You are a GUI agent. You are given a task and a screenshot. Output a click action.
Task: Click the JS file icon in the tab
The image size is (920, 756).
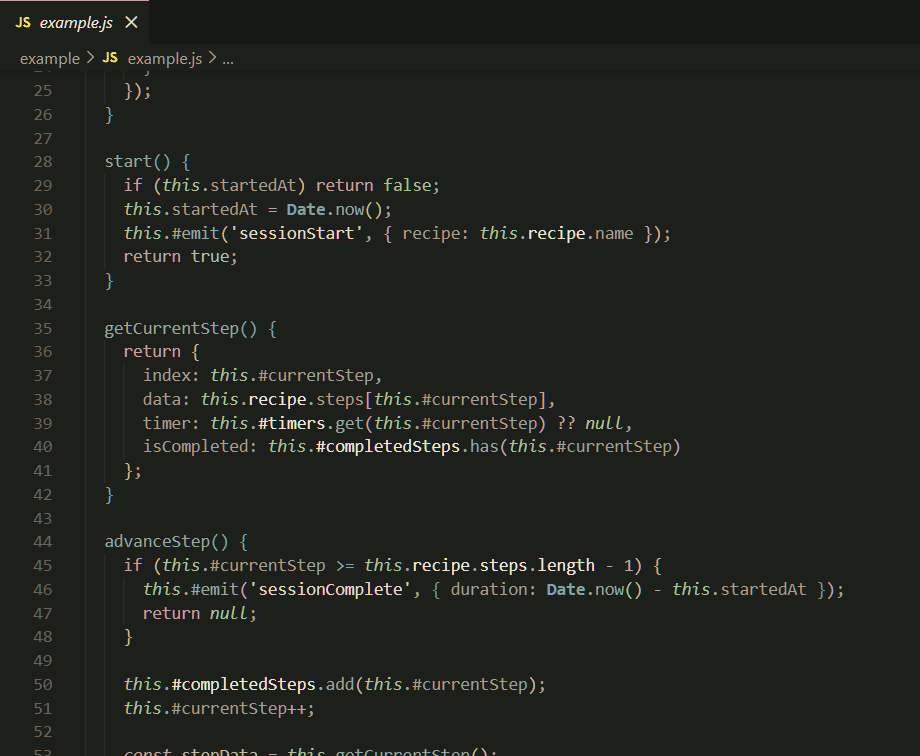(23, 22)
